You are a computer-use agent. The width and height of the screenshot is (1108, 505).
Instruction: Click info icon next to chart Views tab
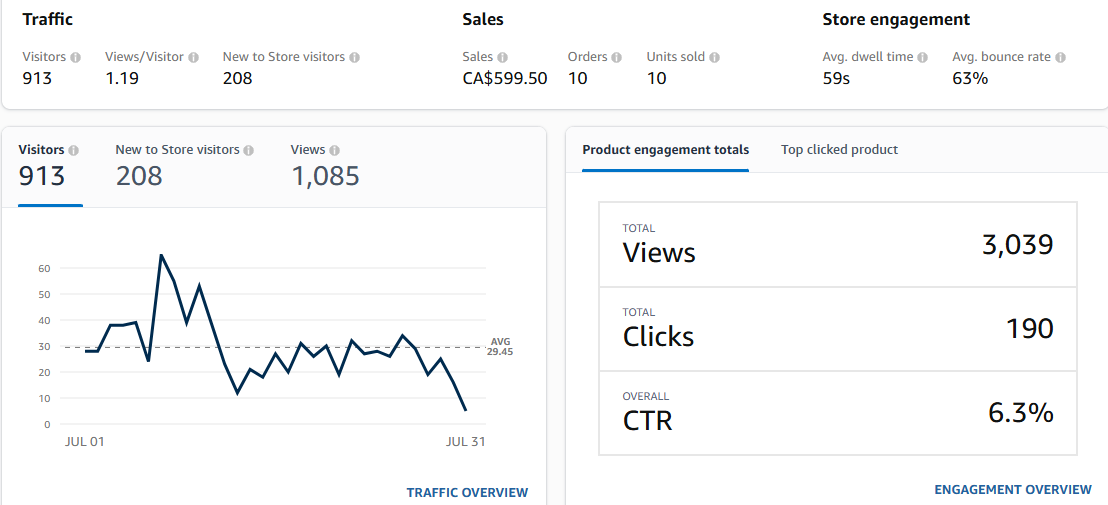pyautogui.click(x=334, y=150)
